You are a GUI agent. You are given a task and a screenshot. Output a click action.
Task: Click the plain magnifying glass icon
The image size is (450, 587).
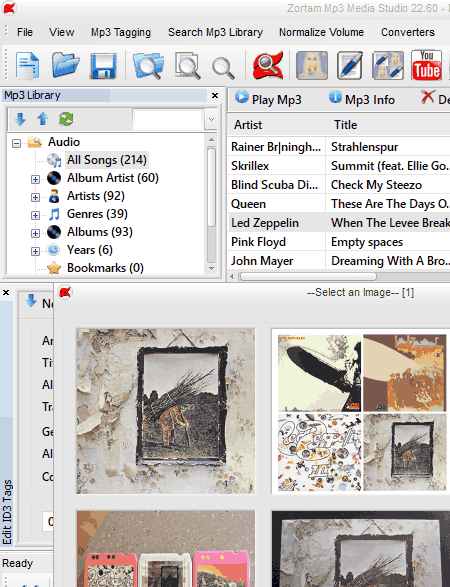(224, 68)
